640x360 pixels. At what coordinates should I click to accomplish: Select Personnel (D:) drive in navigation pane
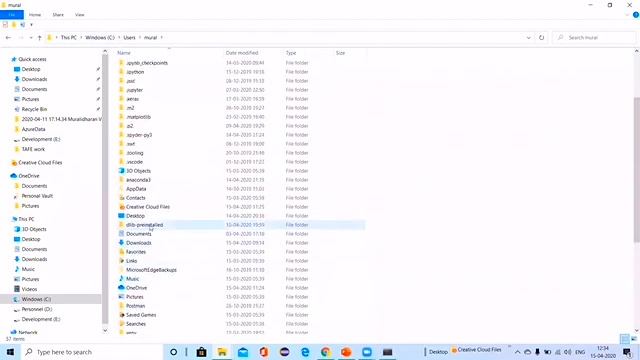pos(37,309)
